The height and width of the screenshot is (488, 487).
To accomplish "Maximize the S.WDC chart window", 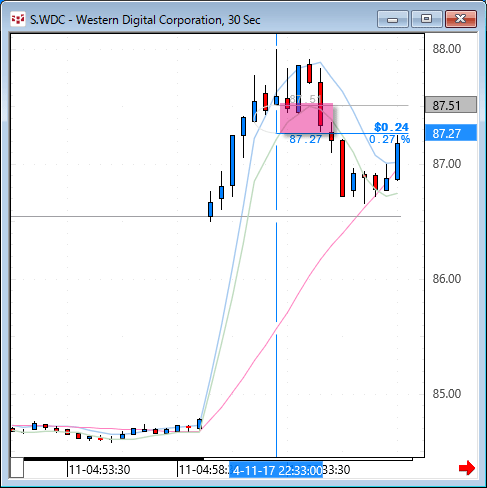I will click(x=426, y=19).
